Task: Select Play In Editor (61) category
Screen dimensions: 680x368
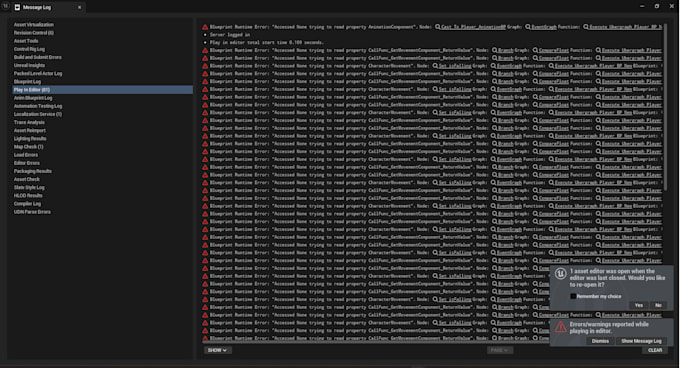Action: pyautogui.click(x=103, y=90)
